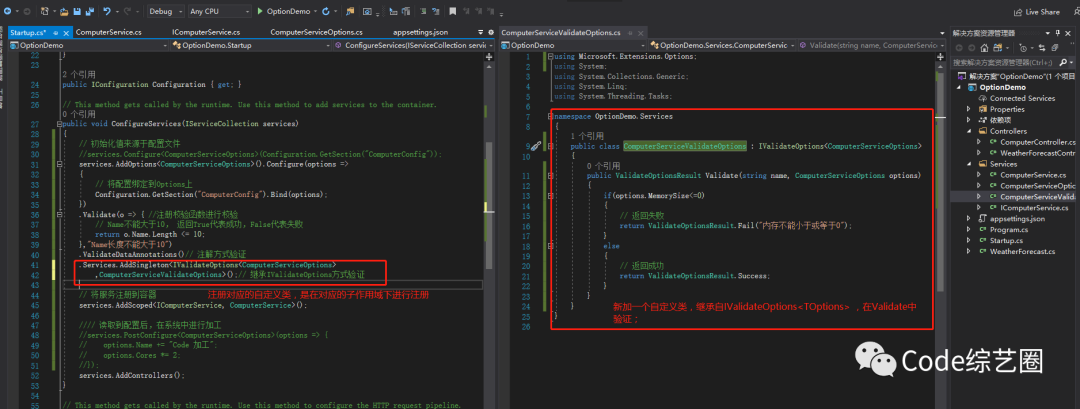Select Connected Services node
The height and width of the screenshot is (409, 1080).
point(1022,98)
